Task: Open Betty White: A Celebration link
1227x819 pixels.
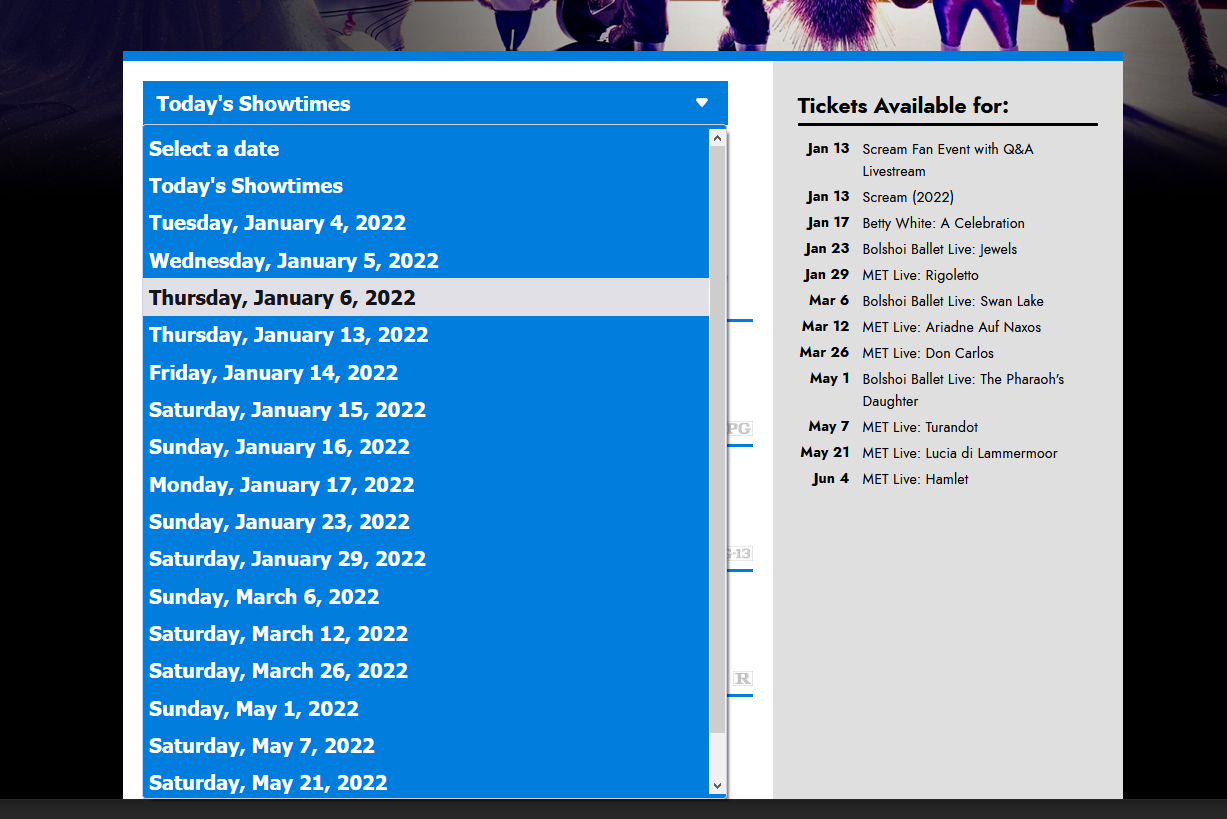Action: point(943,223)
